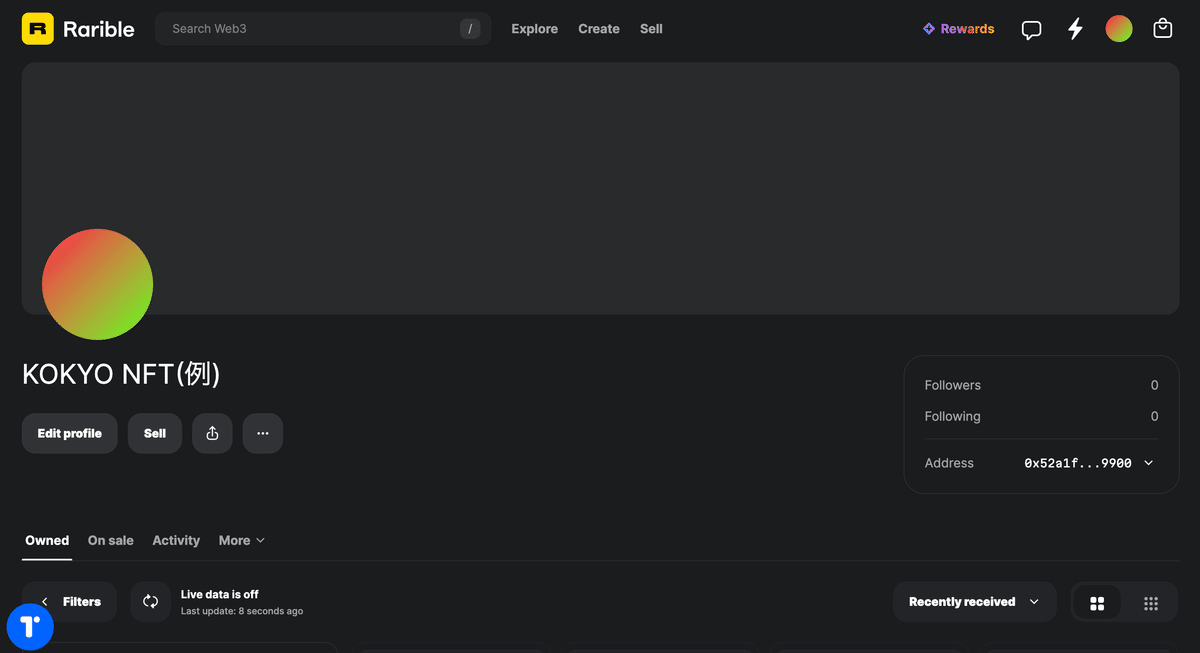The width and height of the screenshot is (1200, 653).
Task: Click the KOKYO NFT(例) profile name
Action: click(121, 374)
